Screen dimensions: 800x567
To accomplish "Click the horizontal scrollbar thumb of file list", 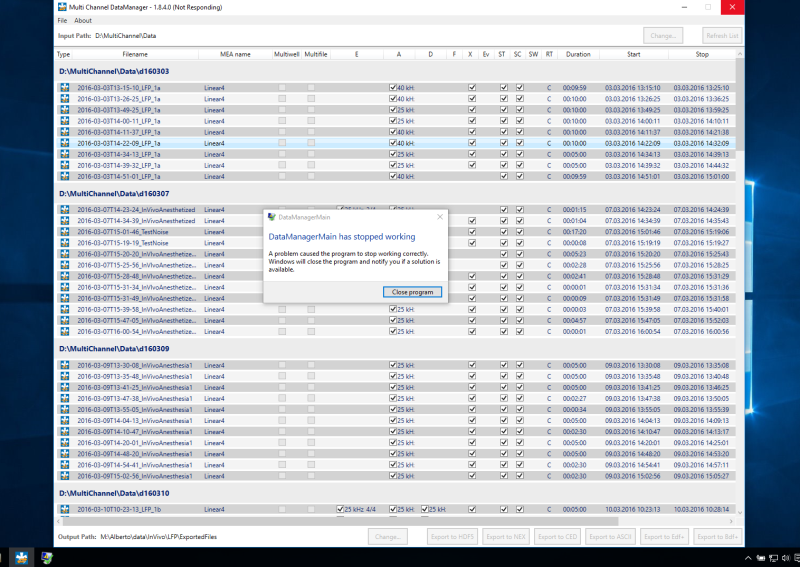I will coord(340,522).
